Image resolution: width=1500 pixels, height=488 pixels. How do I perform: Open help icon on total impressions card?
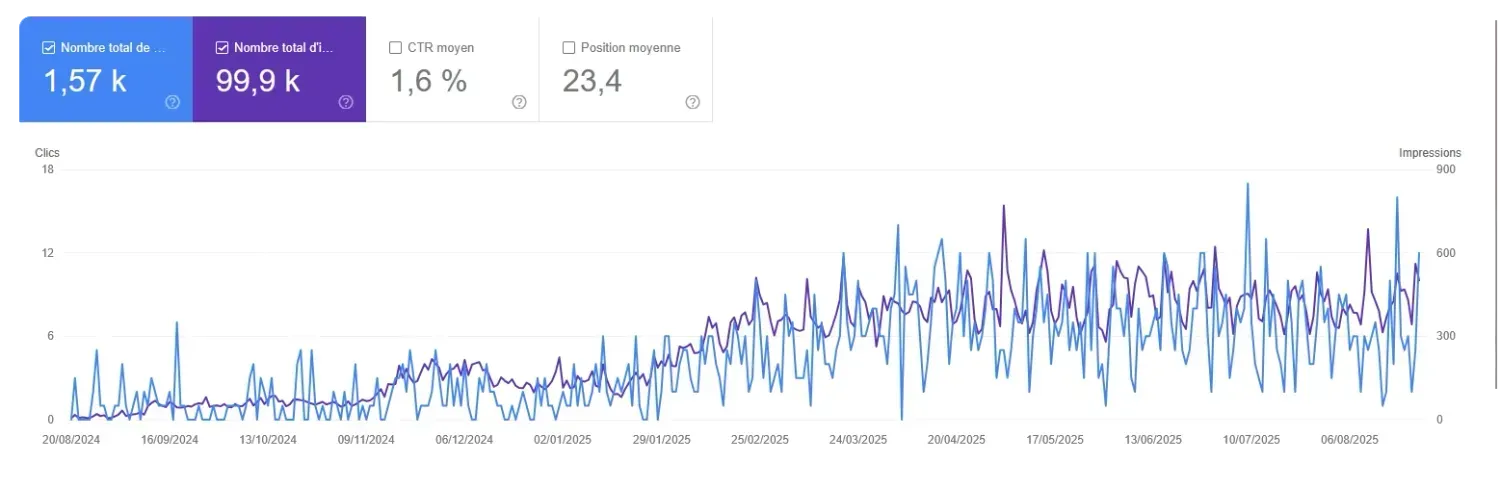(346, 102)
